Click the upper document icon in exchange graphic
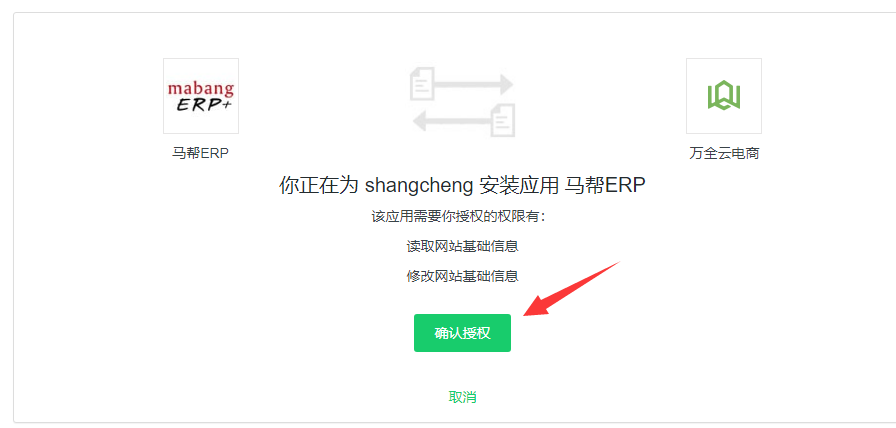This screenshot has width=896, height=428. pyautogui.click(x=422, y=85)
